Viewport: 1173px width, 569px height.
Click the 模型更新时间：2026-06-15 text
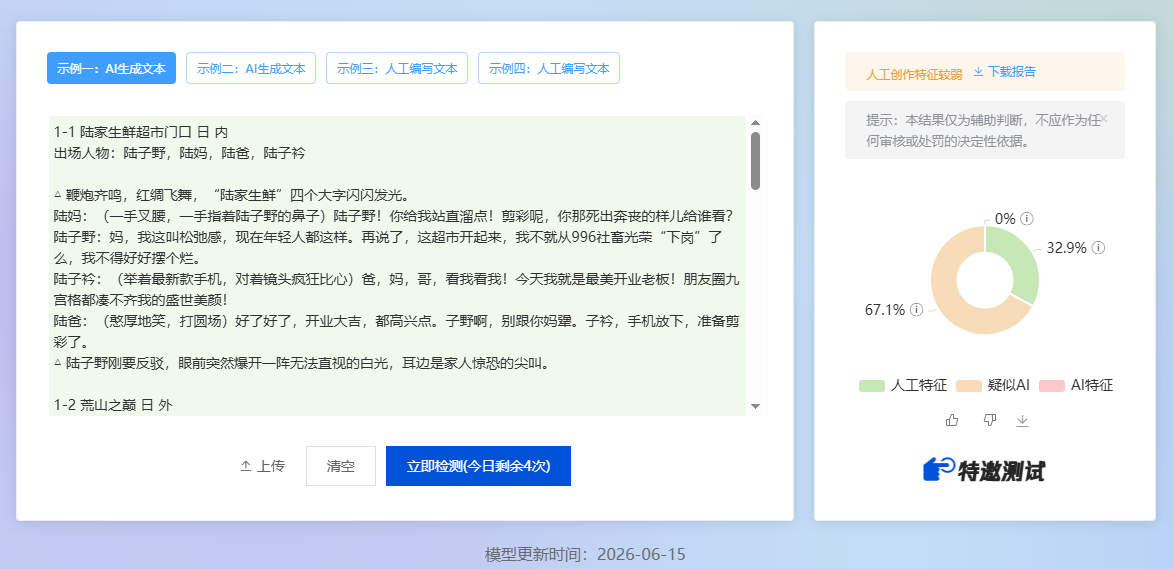pyautogui.click(x=585, y=555)
